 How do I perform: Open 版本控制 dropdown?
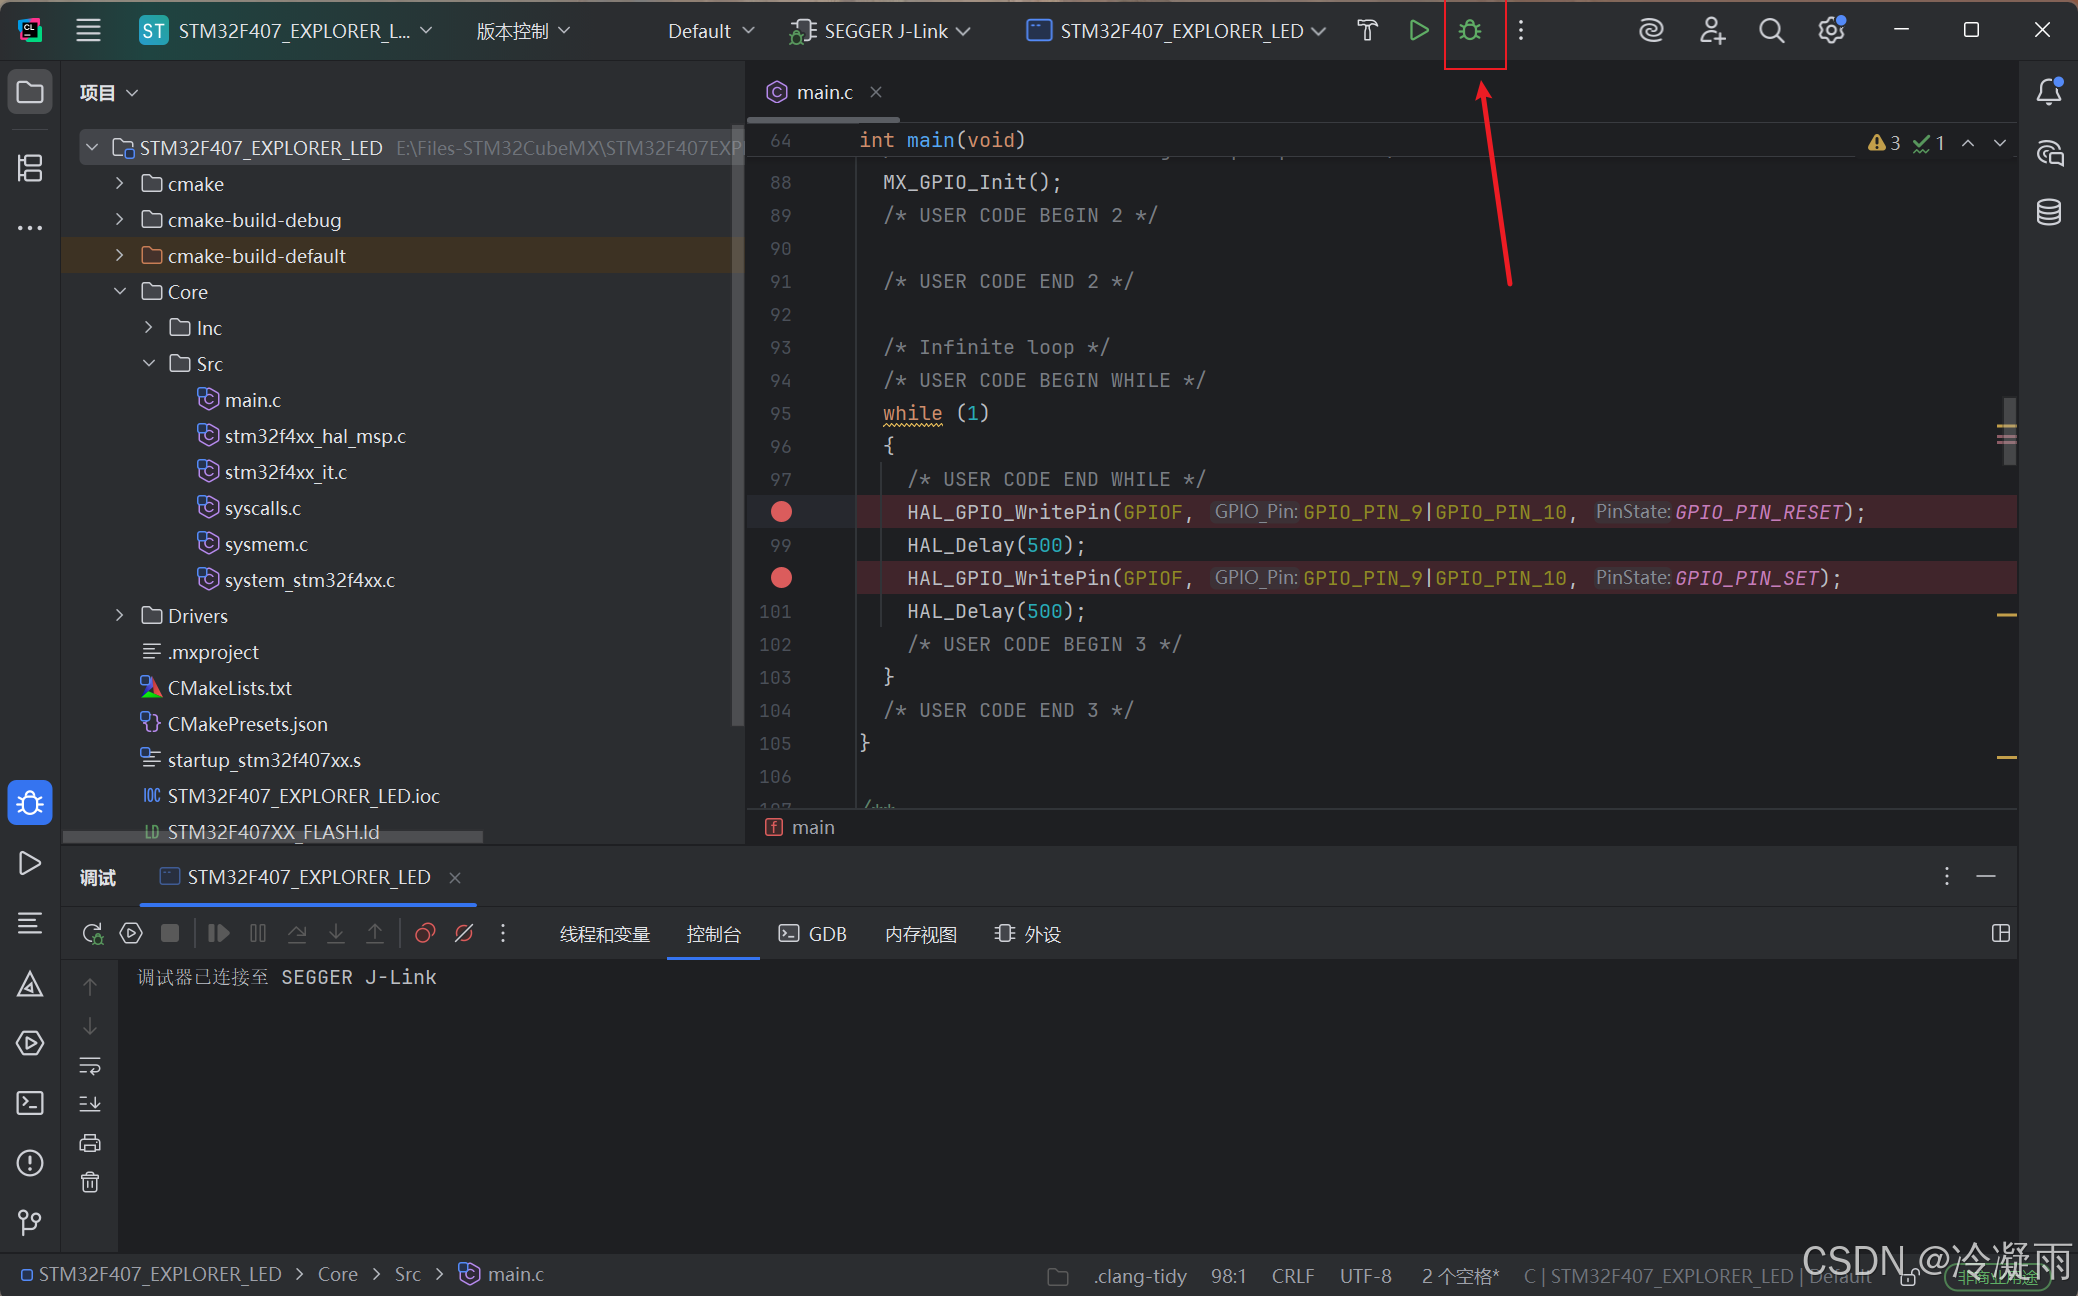(523, 31)
